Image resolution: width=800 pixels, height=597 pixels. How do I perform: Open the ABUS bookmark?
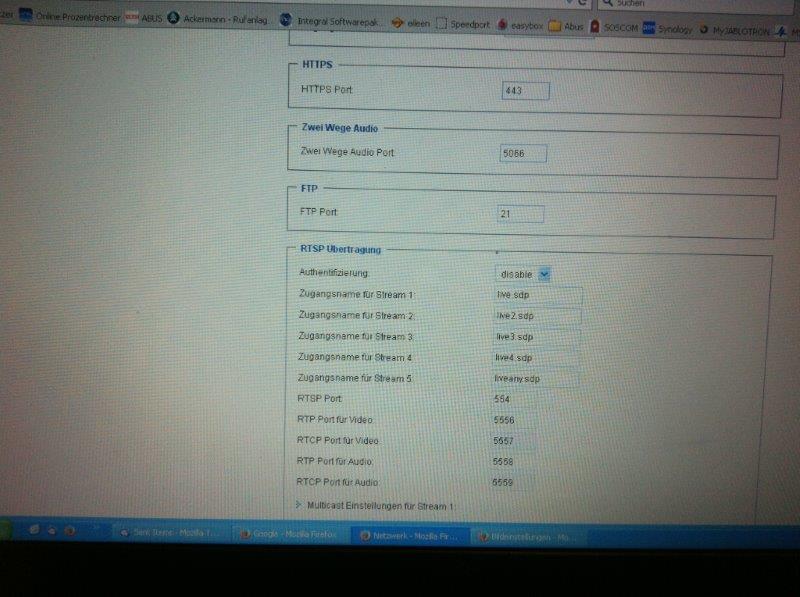tap(145, 18)
